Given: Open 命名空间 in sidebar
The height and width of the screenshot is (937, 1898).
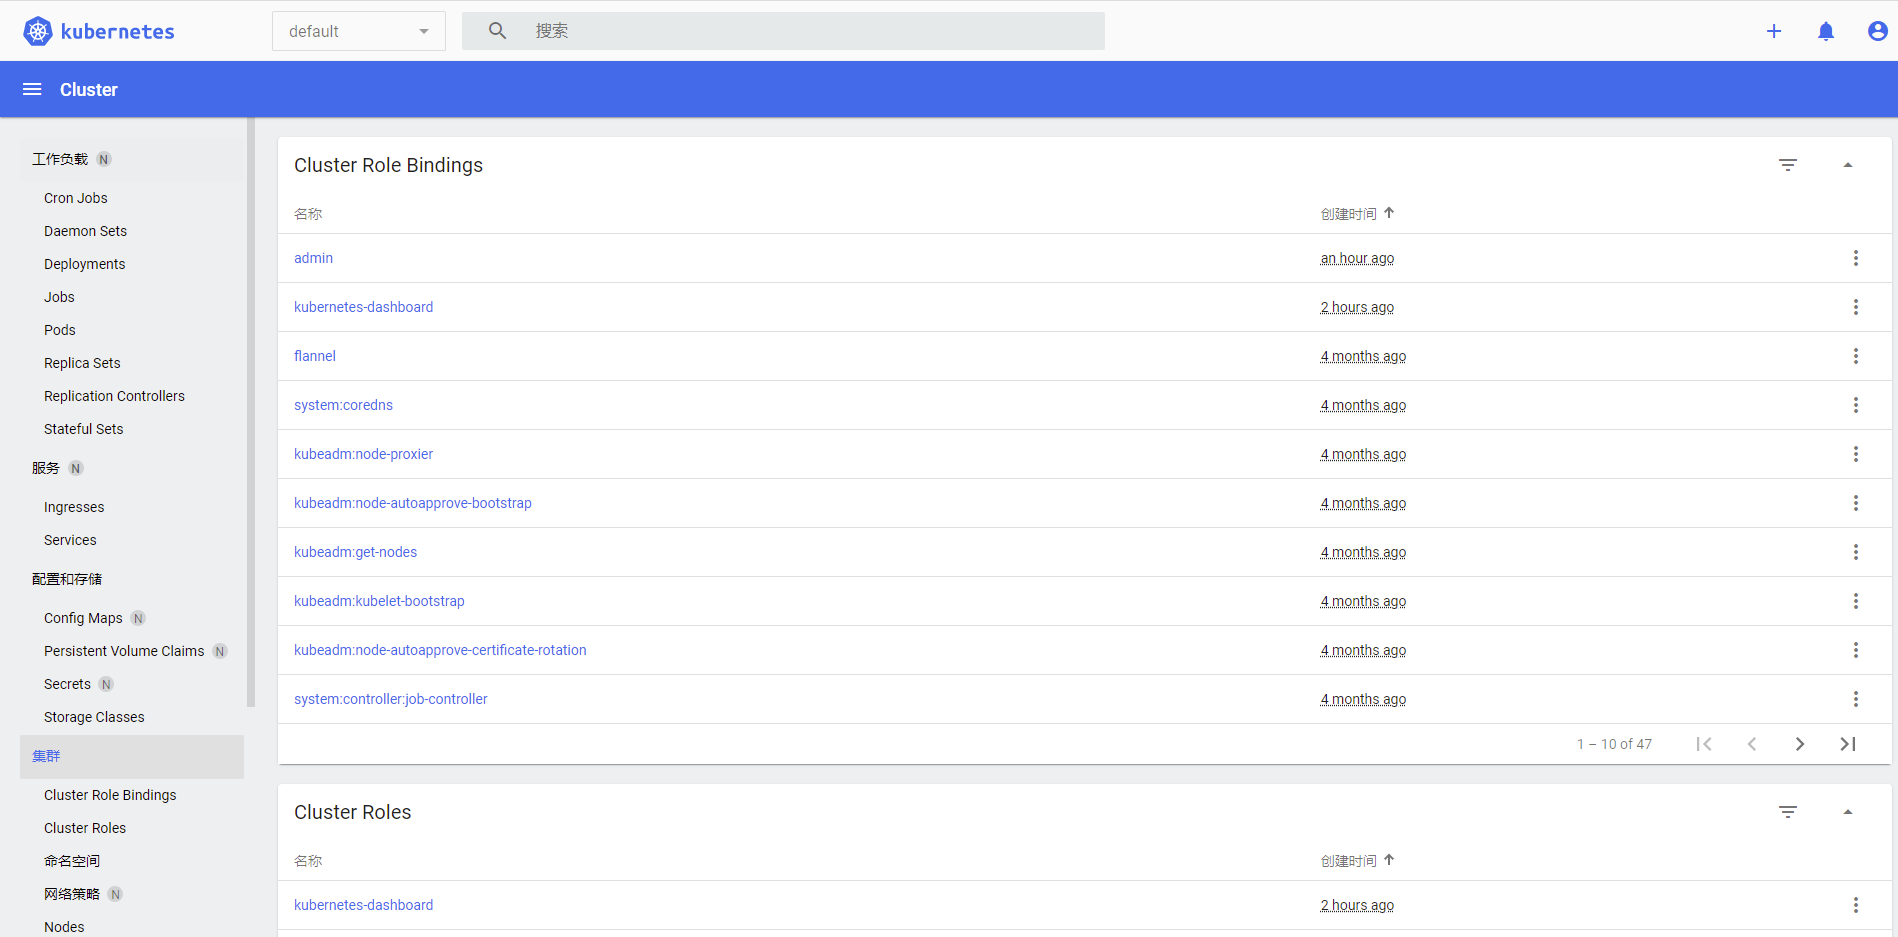Looking at the screenshot, I should 72,861.
